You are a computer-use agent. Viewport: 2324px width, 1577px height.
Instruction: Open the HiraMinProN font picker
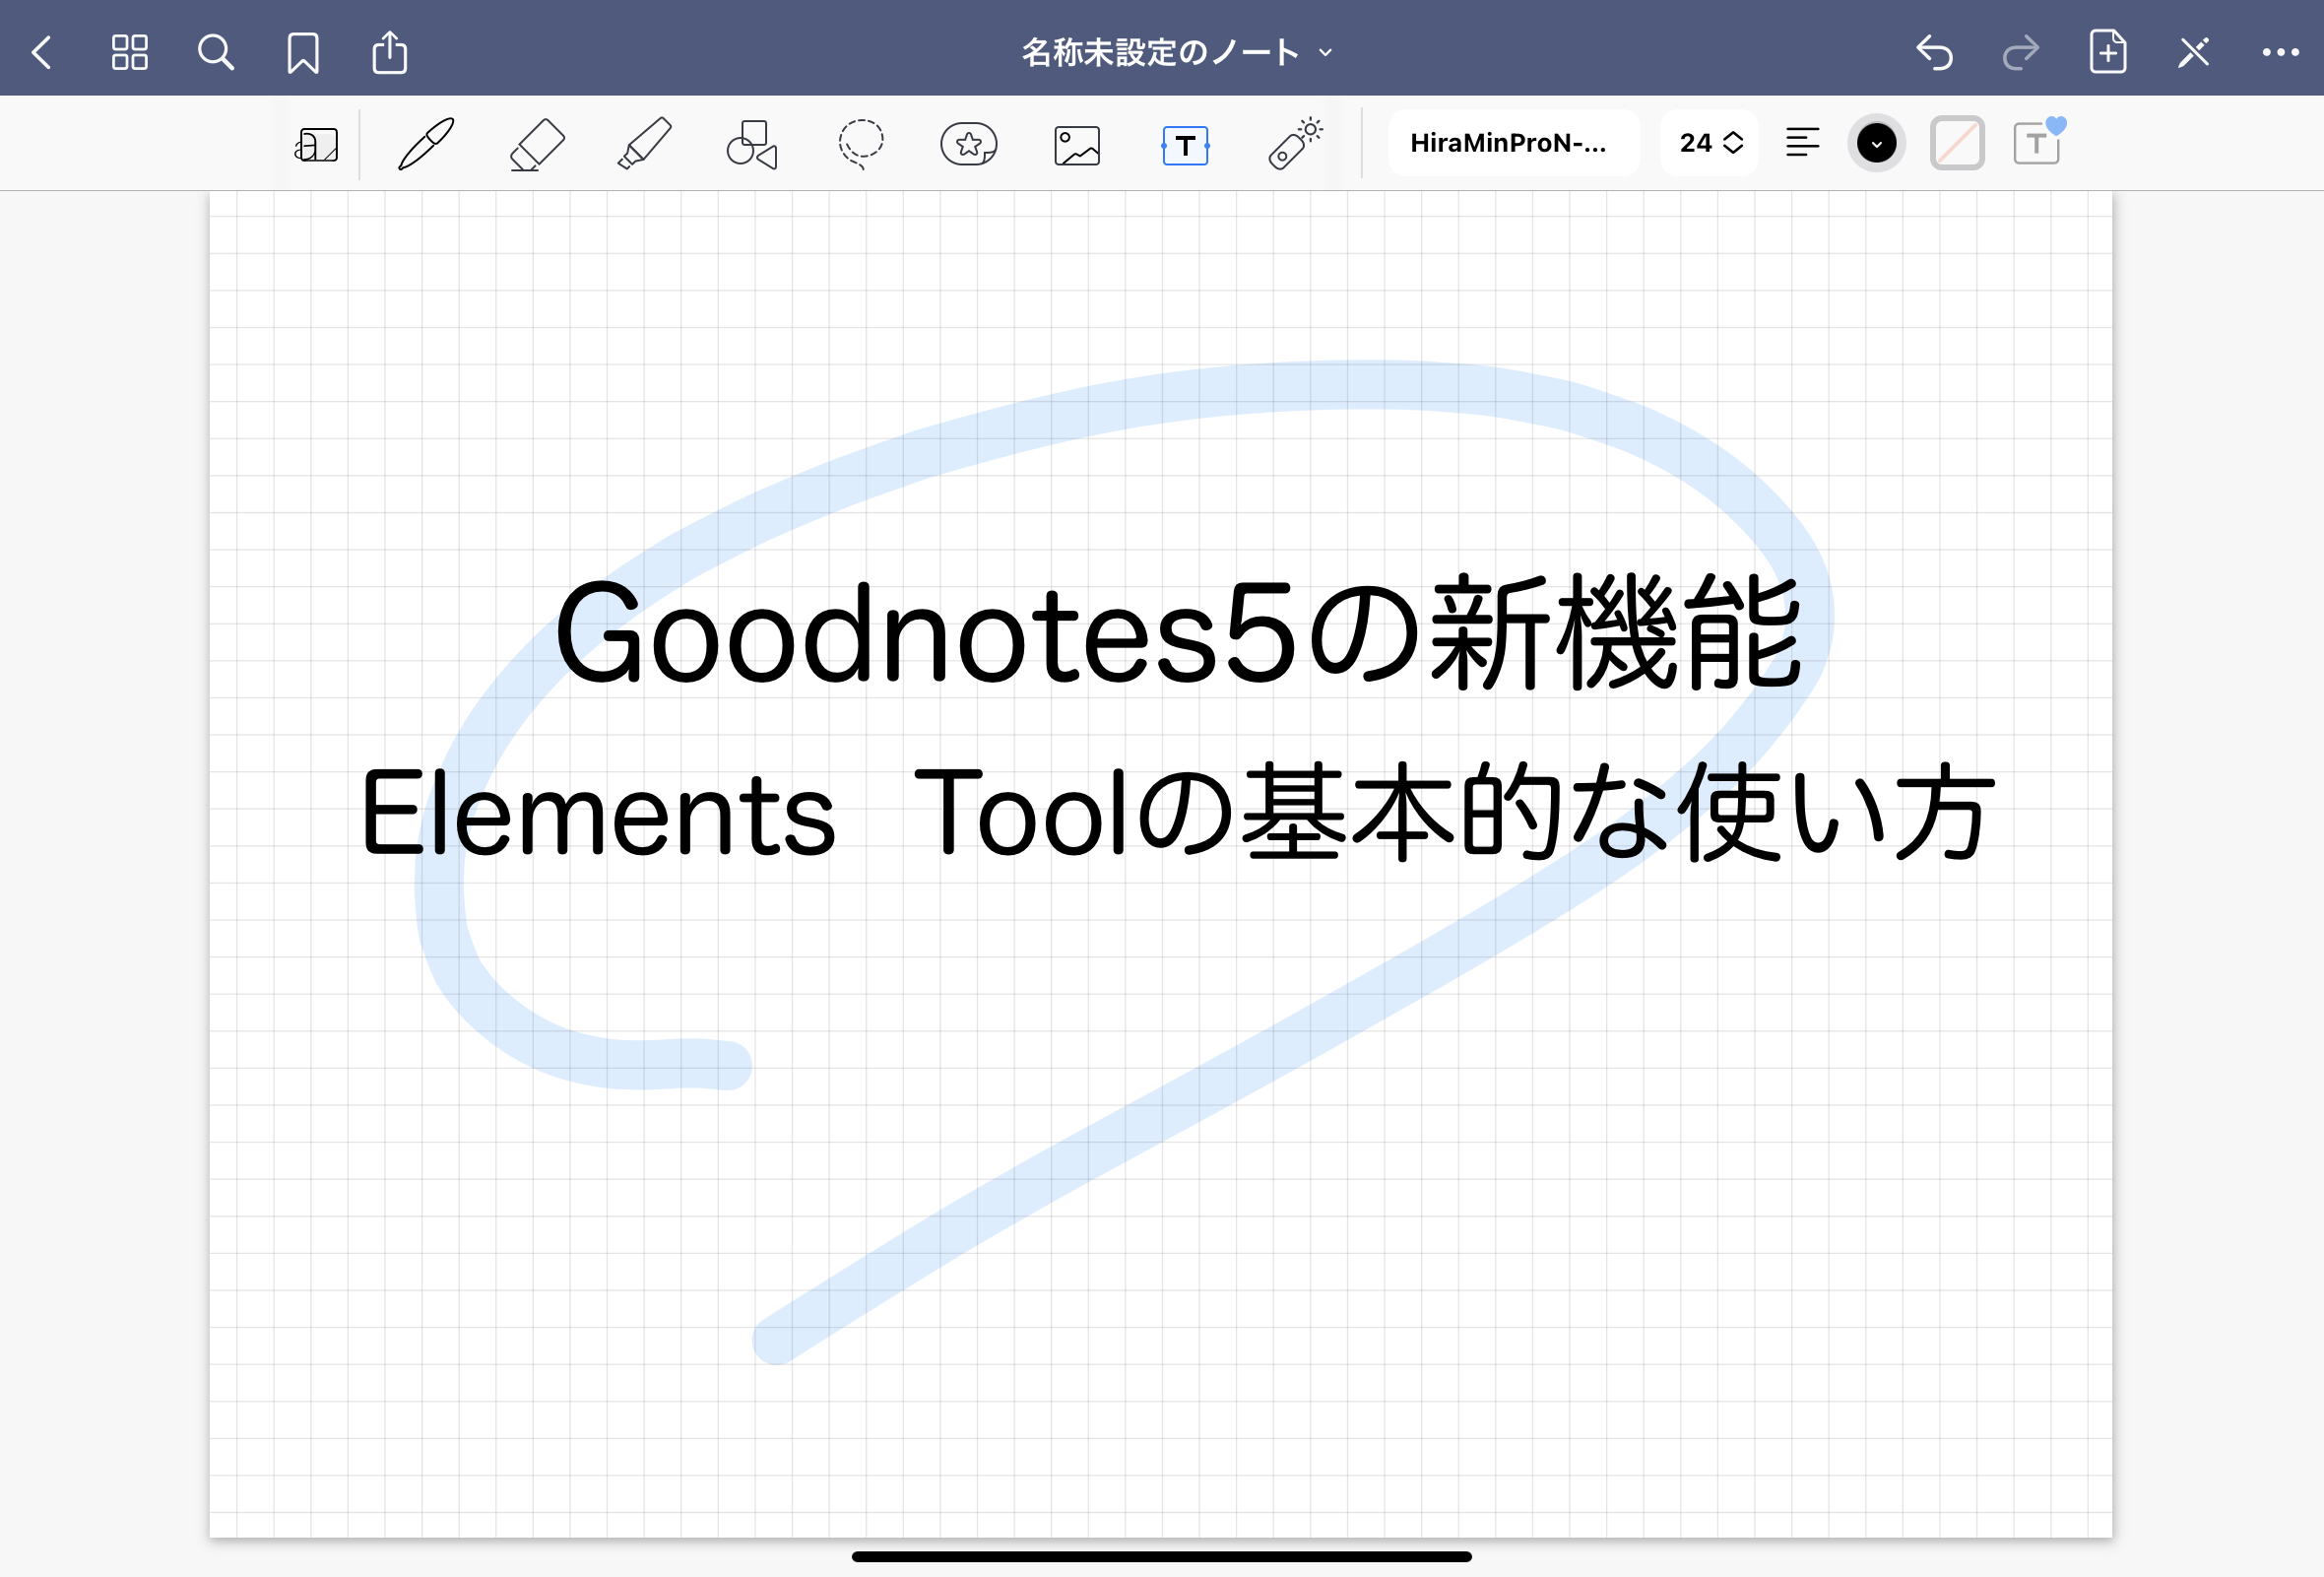1513,143
